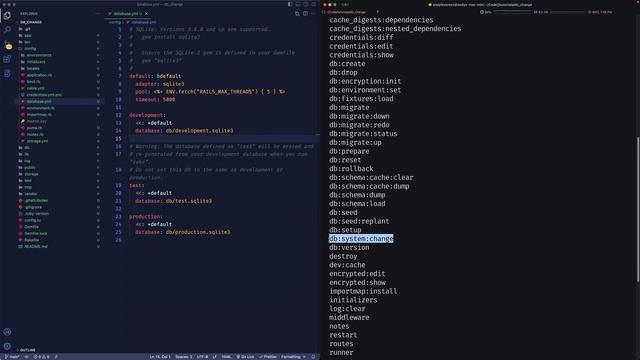
Task: Expand the initializers folder
Action: pos(36,62)
